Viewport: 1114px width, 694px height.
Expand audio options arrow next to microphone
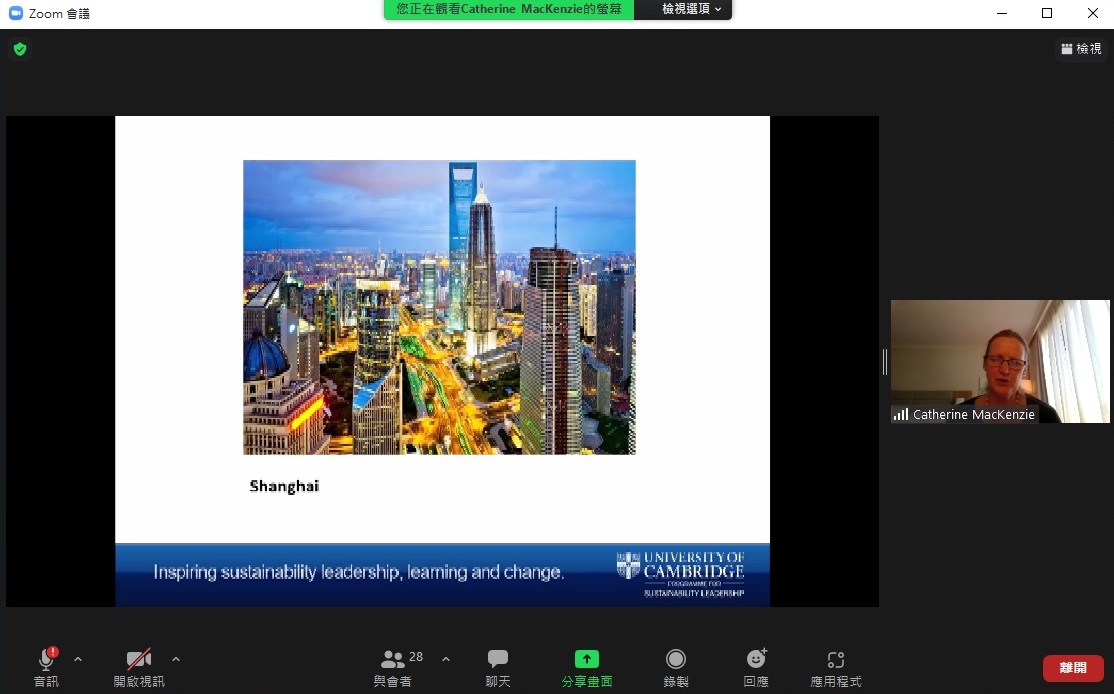(x=78, y=659)
